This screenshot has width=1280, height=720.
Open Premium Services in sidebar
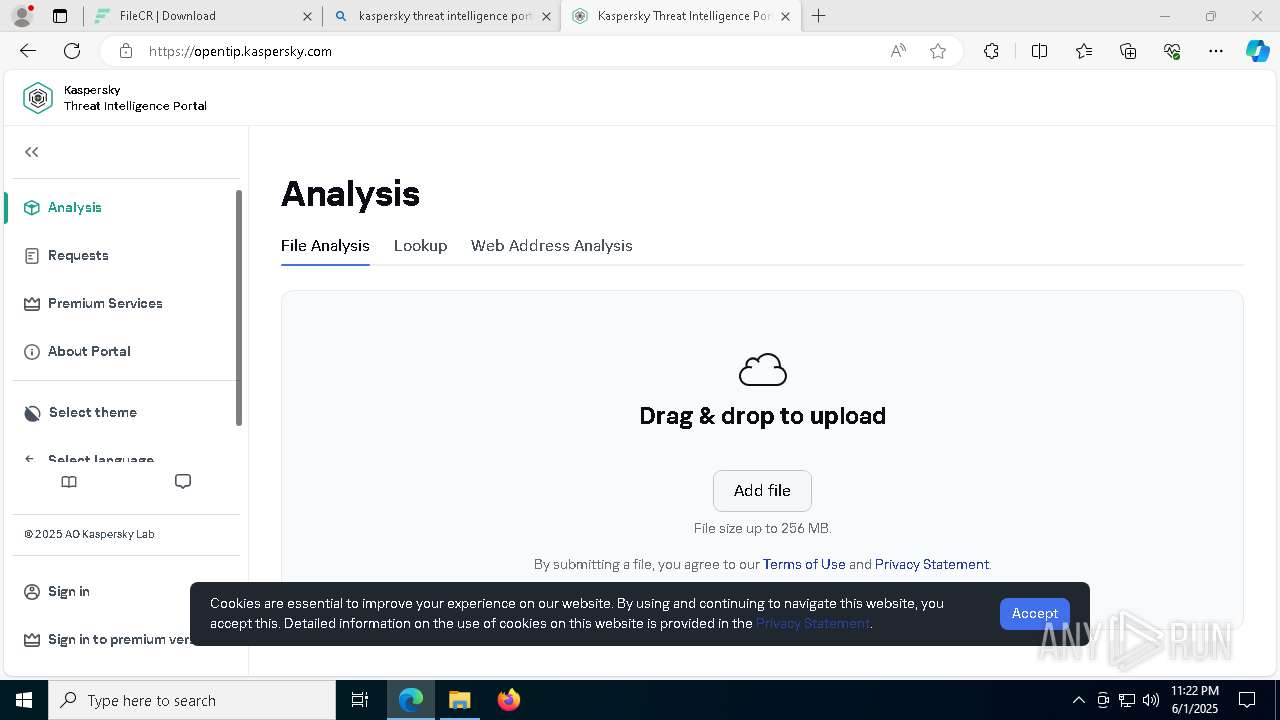point(105,303)
